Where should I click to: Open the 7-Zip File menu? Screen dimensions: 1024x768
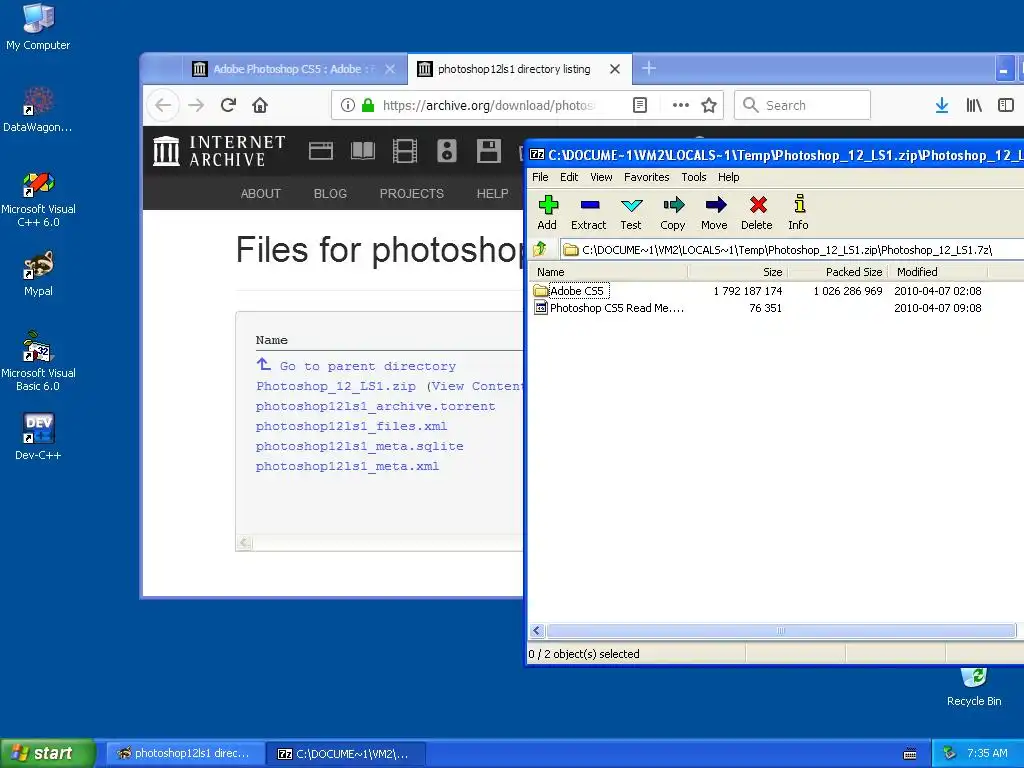click(x=540, y=177)
